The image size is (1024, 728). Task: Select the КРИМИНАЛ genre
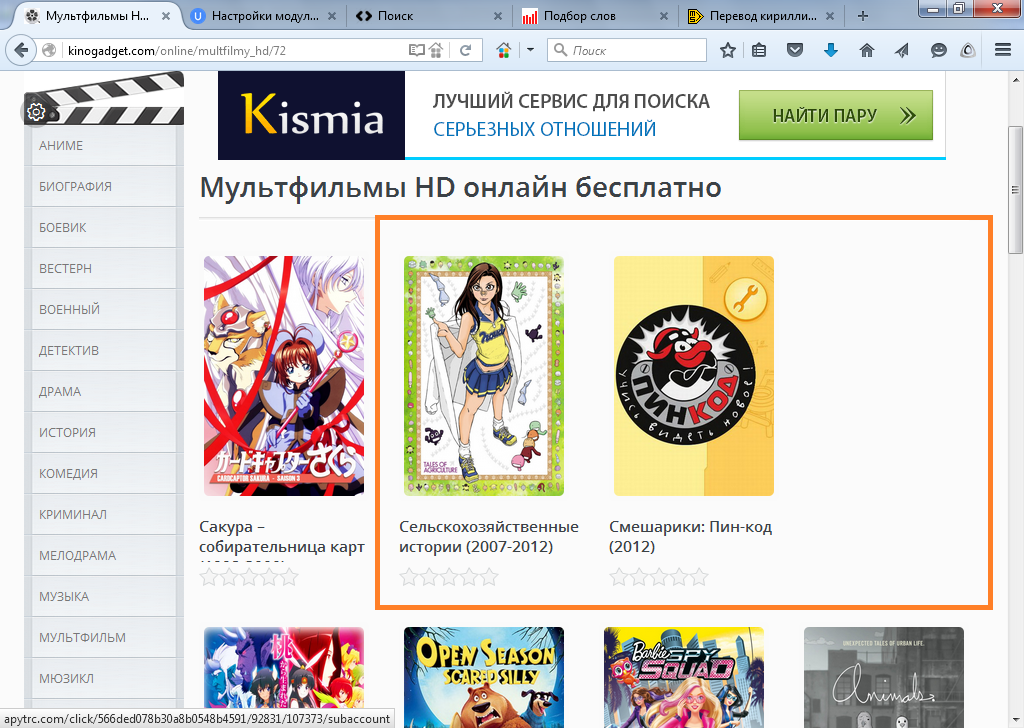tap(103, 514)
